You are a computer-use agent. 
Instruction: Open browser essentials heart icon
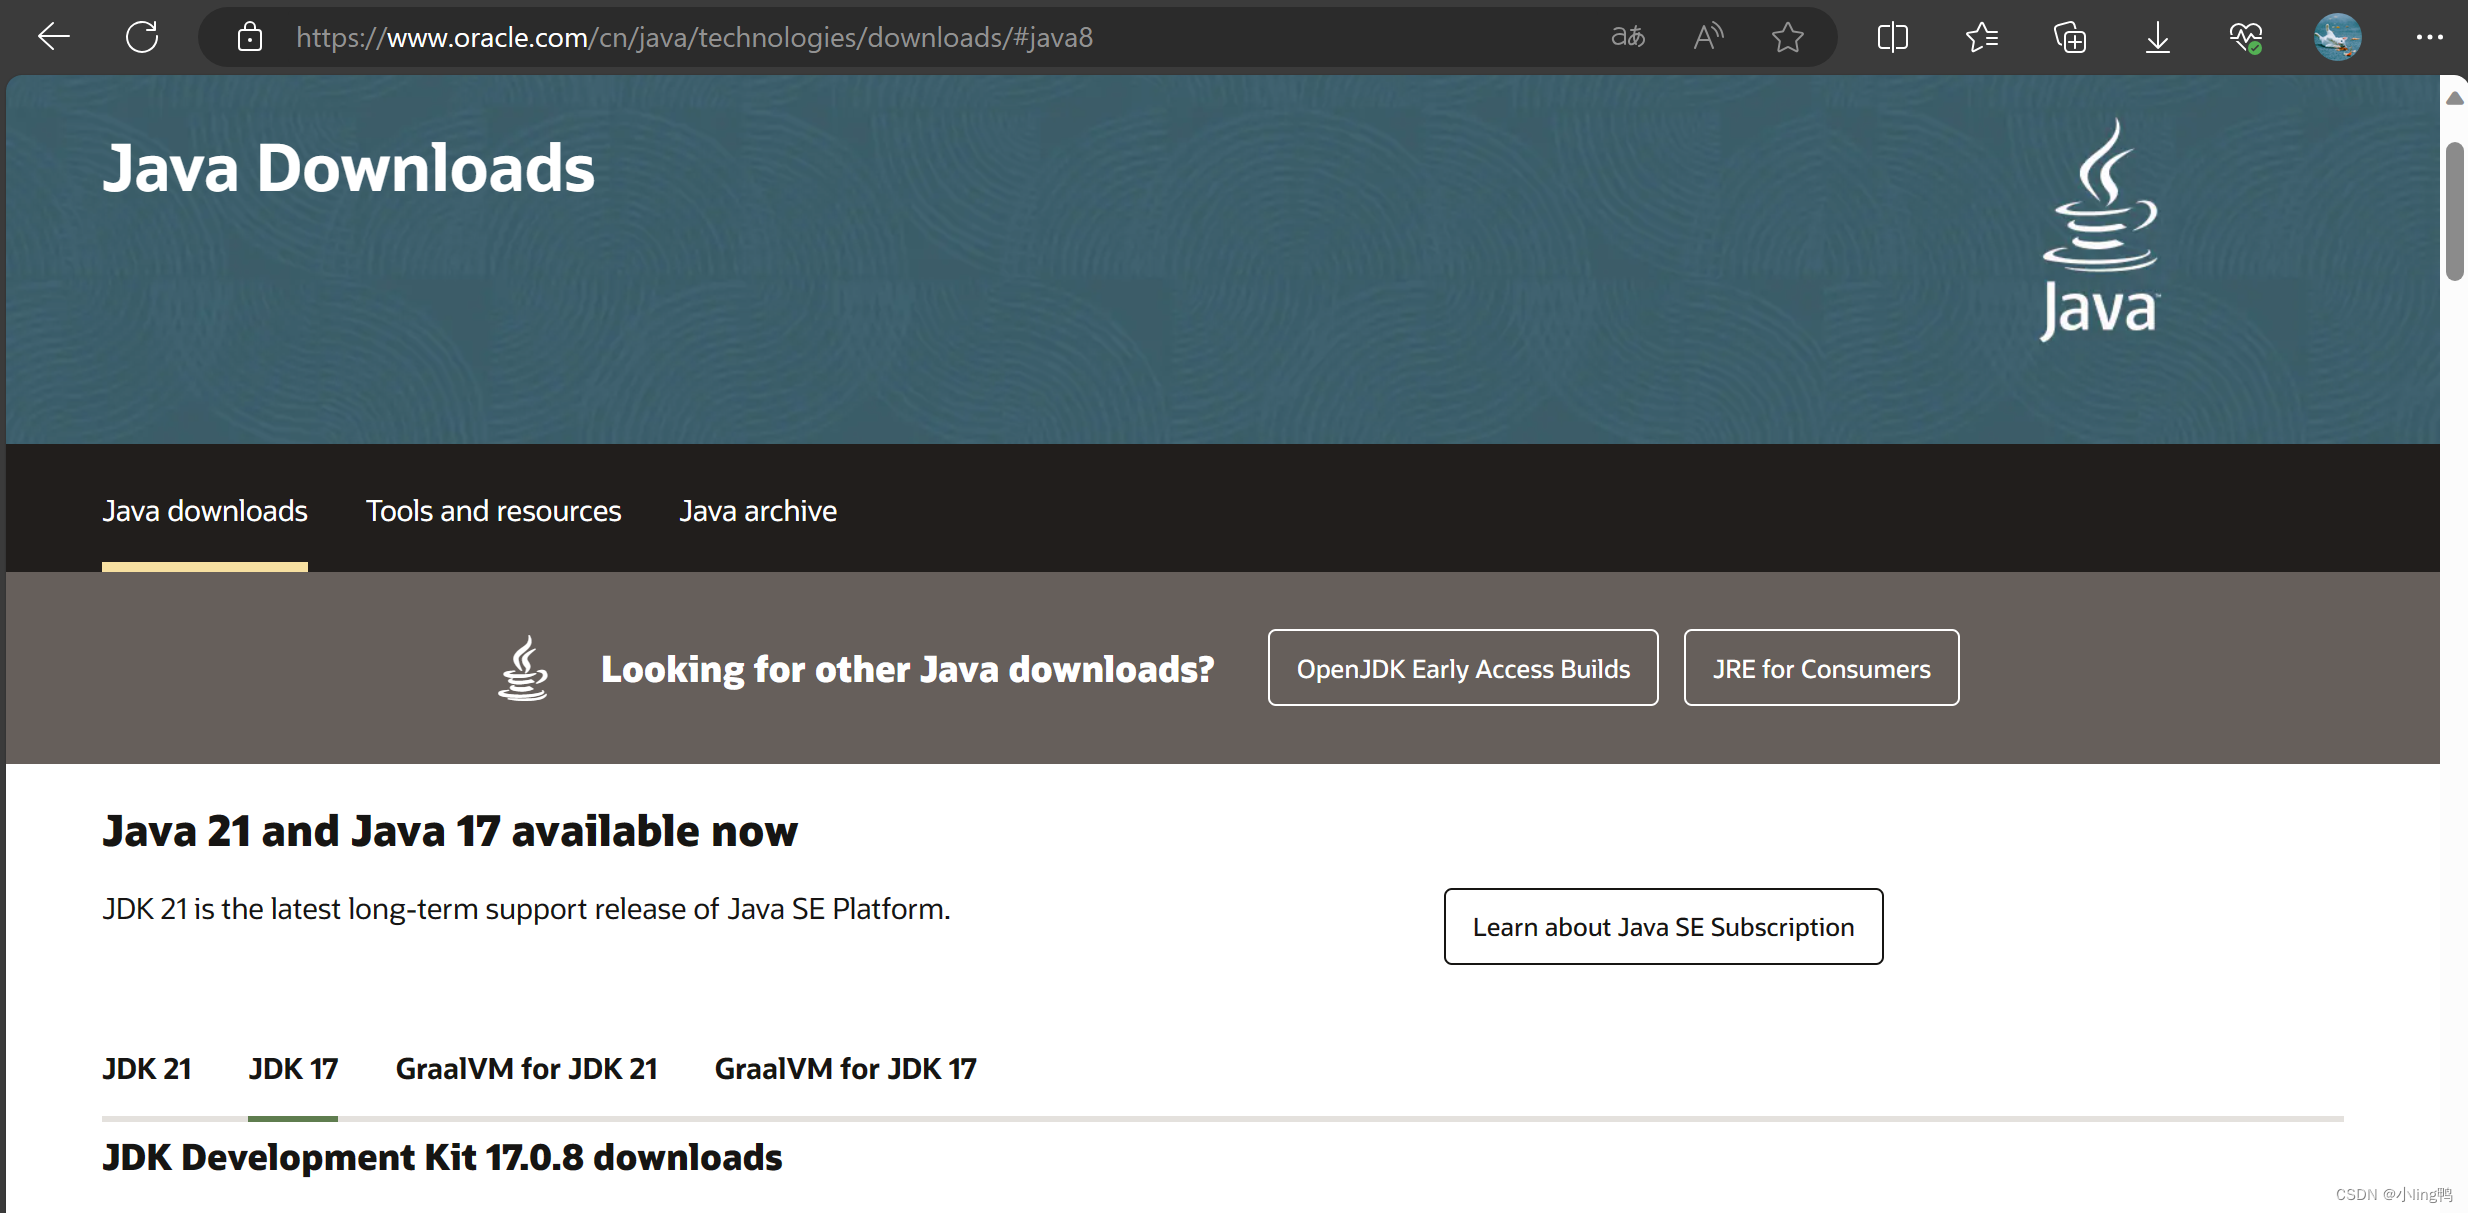pyautogui.click(x=2245, y=37)
